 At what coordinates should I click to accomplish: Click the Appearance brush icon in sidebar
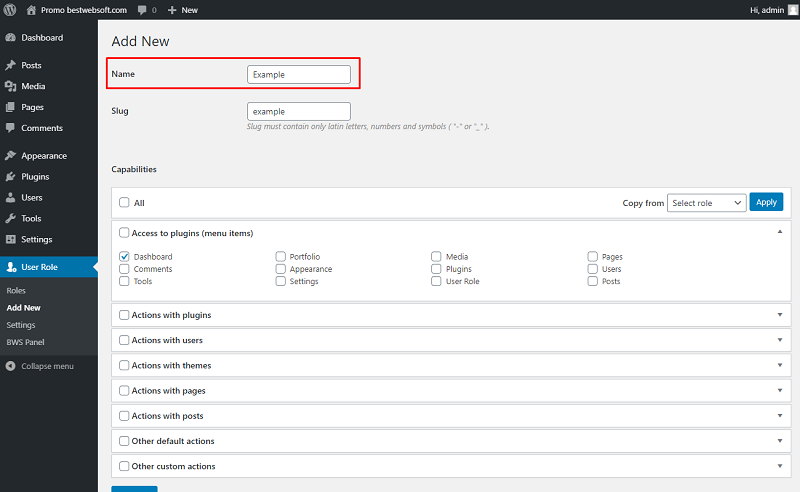pos(10,156)
